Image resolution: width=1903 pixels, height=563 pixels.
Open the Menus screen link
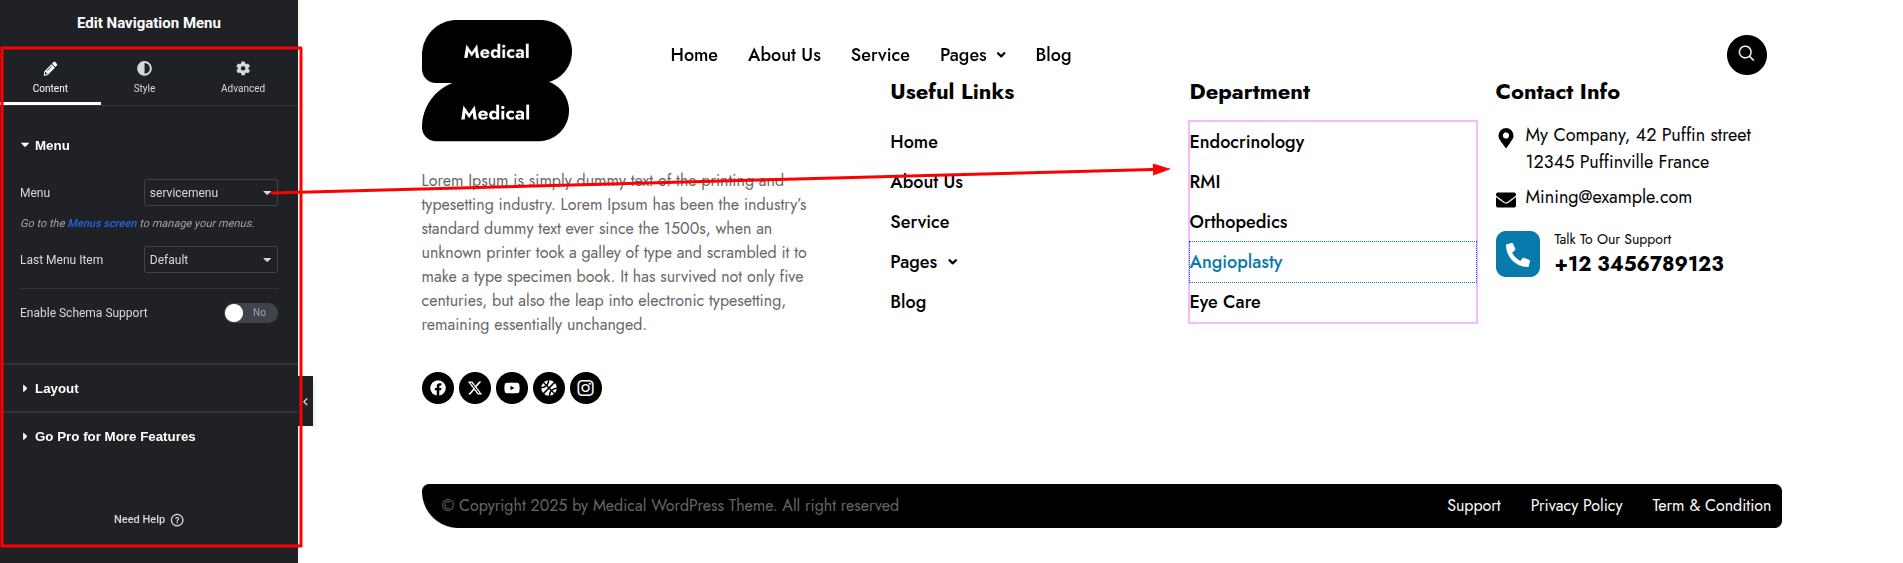coord(102,224)
